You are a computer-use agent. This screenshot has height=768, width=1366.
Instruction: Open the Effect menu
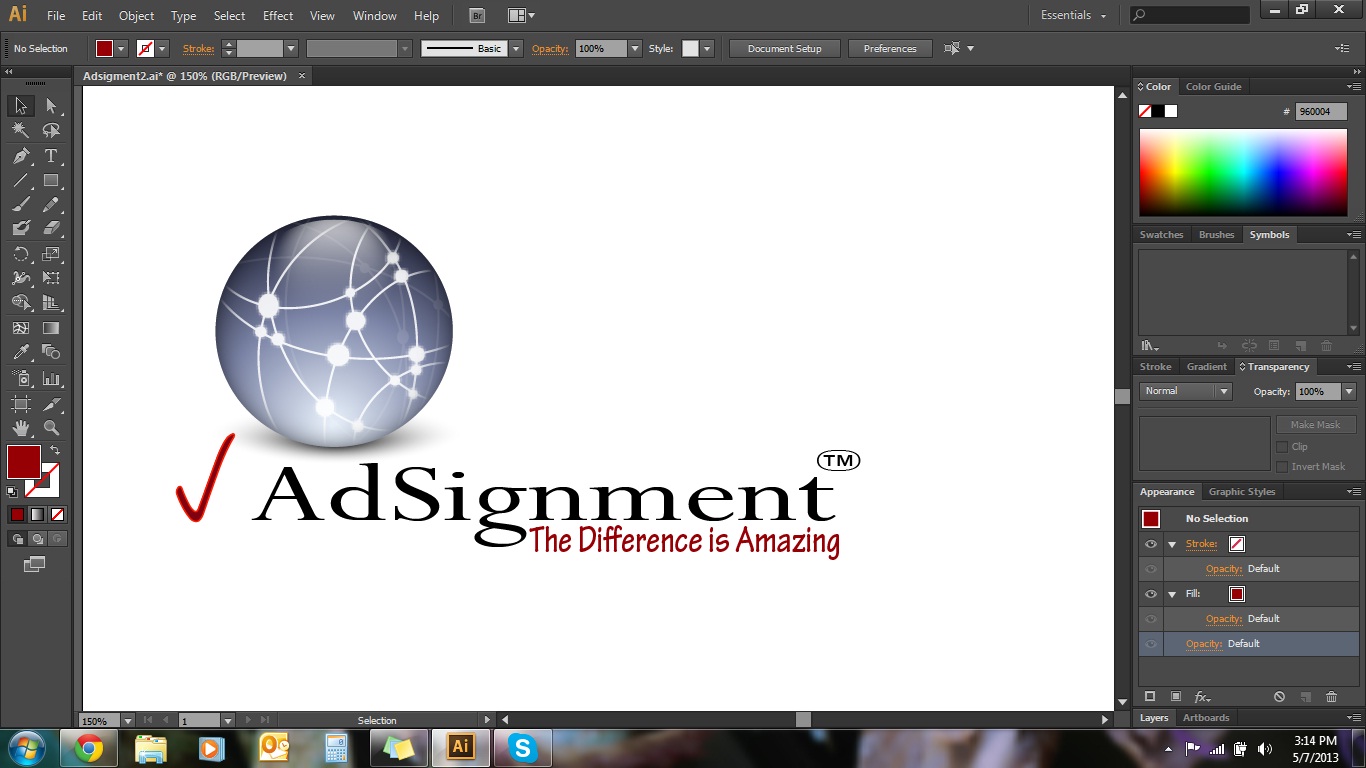pos(277,15)
